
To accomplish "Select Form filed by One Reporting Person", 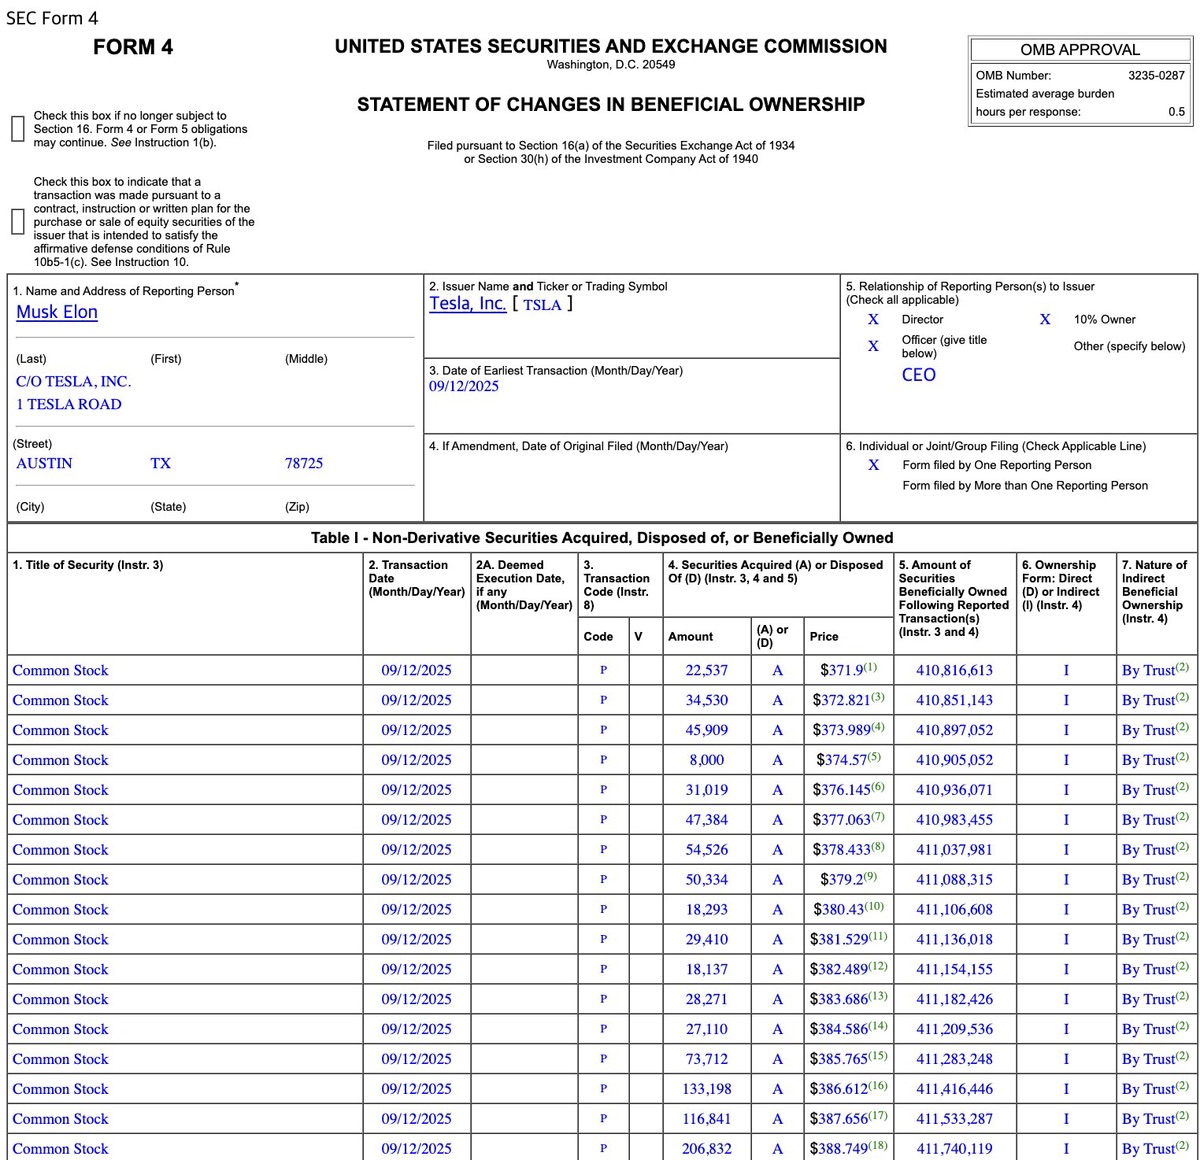I will pos(873,465).
